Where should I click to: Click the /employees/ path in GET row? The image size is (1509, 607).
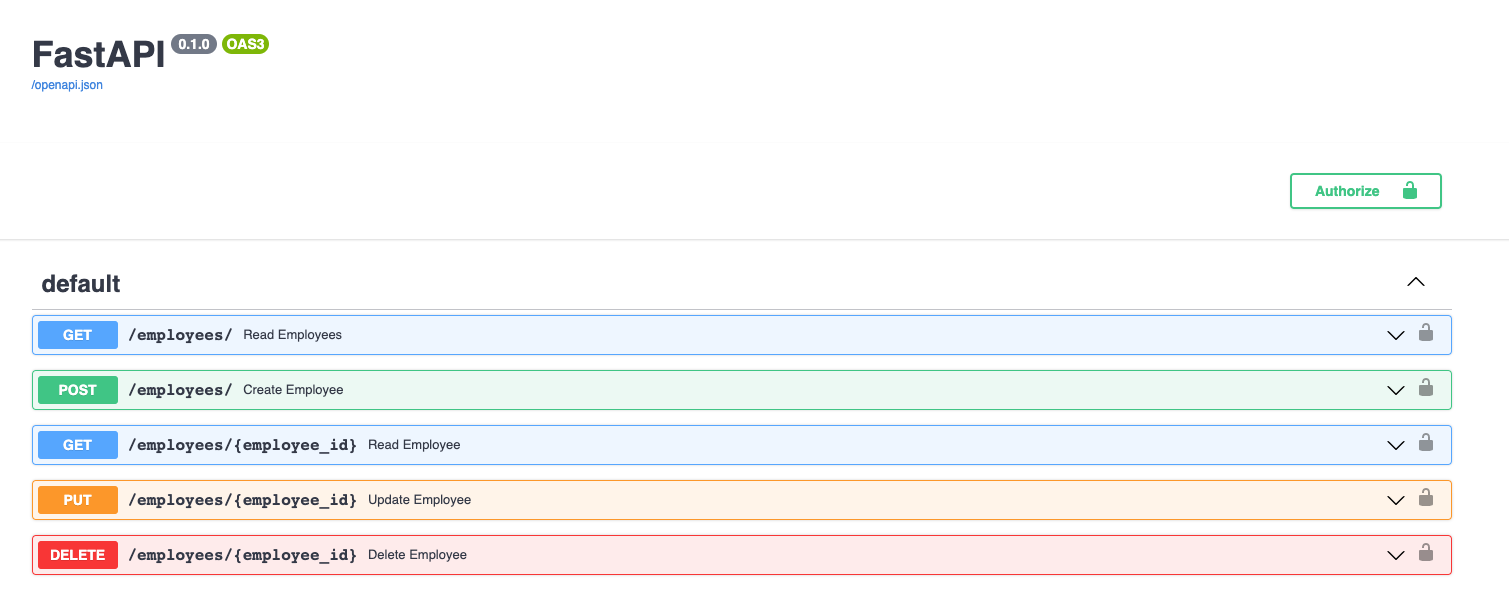180,335
